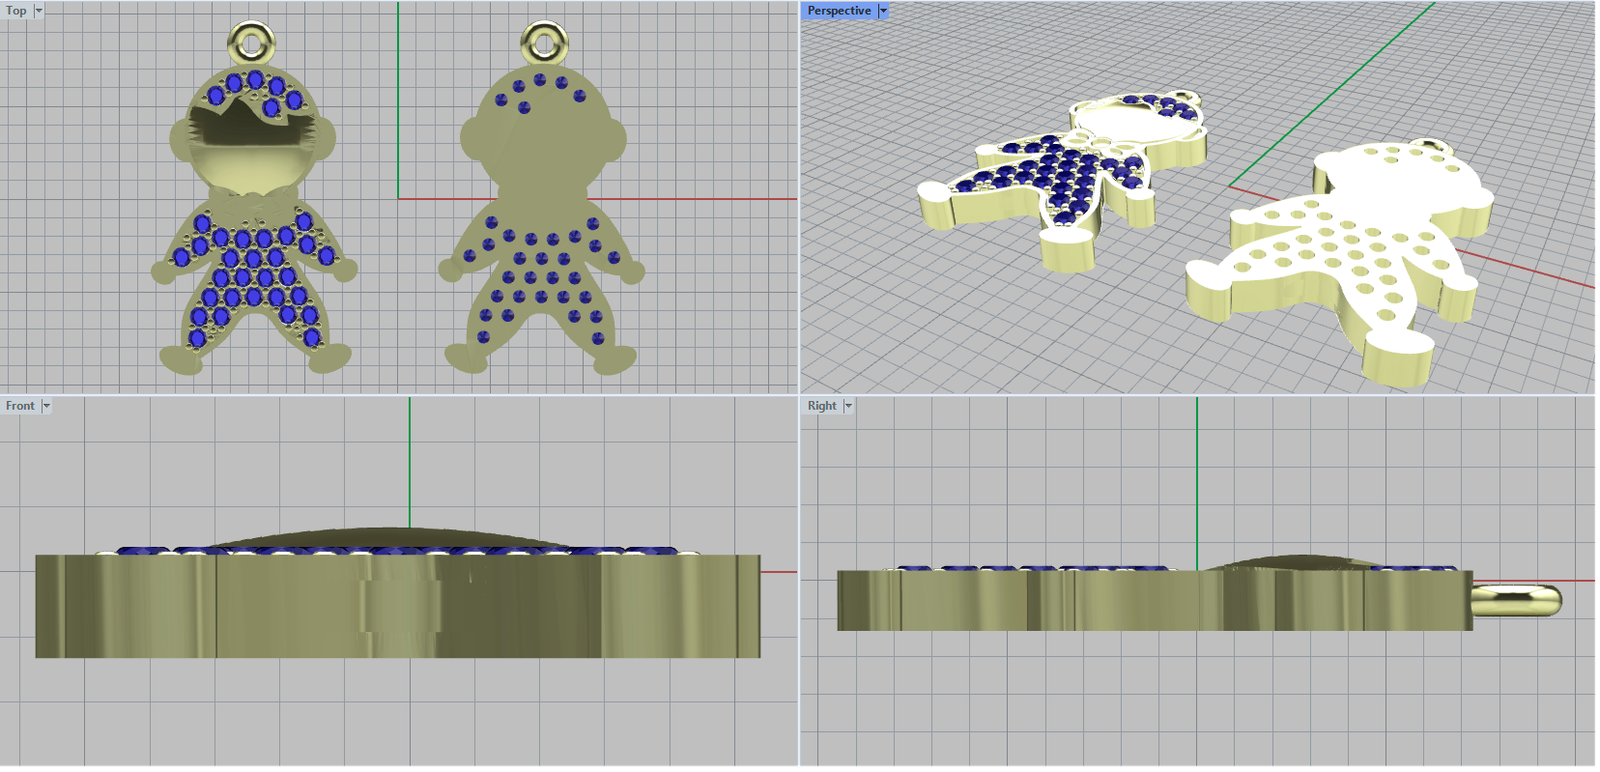Select the Right viewport title label
Viewport: 1600px width, 772px height.
pyautogui.click(x=821, y=406)
